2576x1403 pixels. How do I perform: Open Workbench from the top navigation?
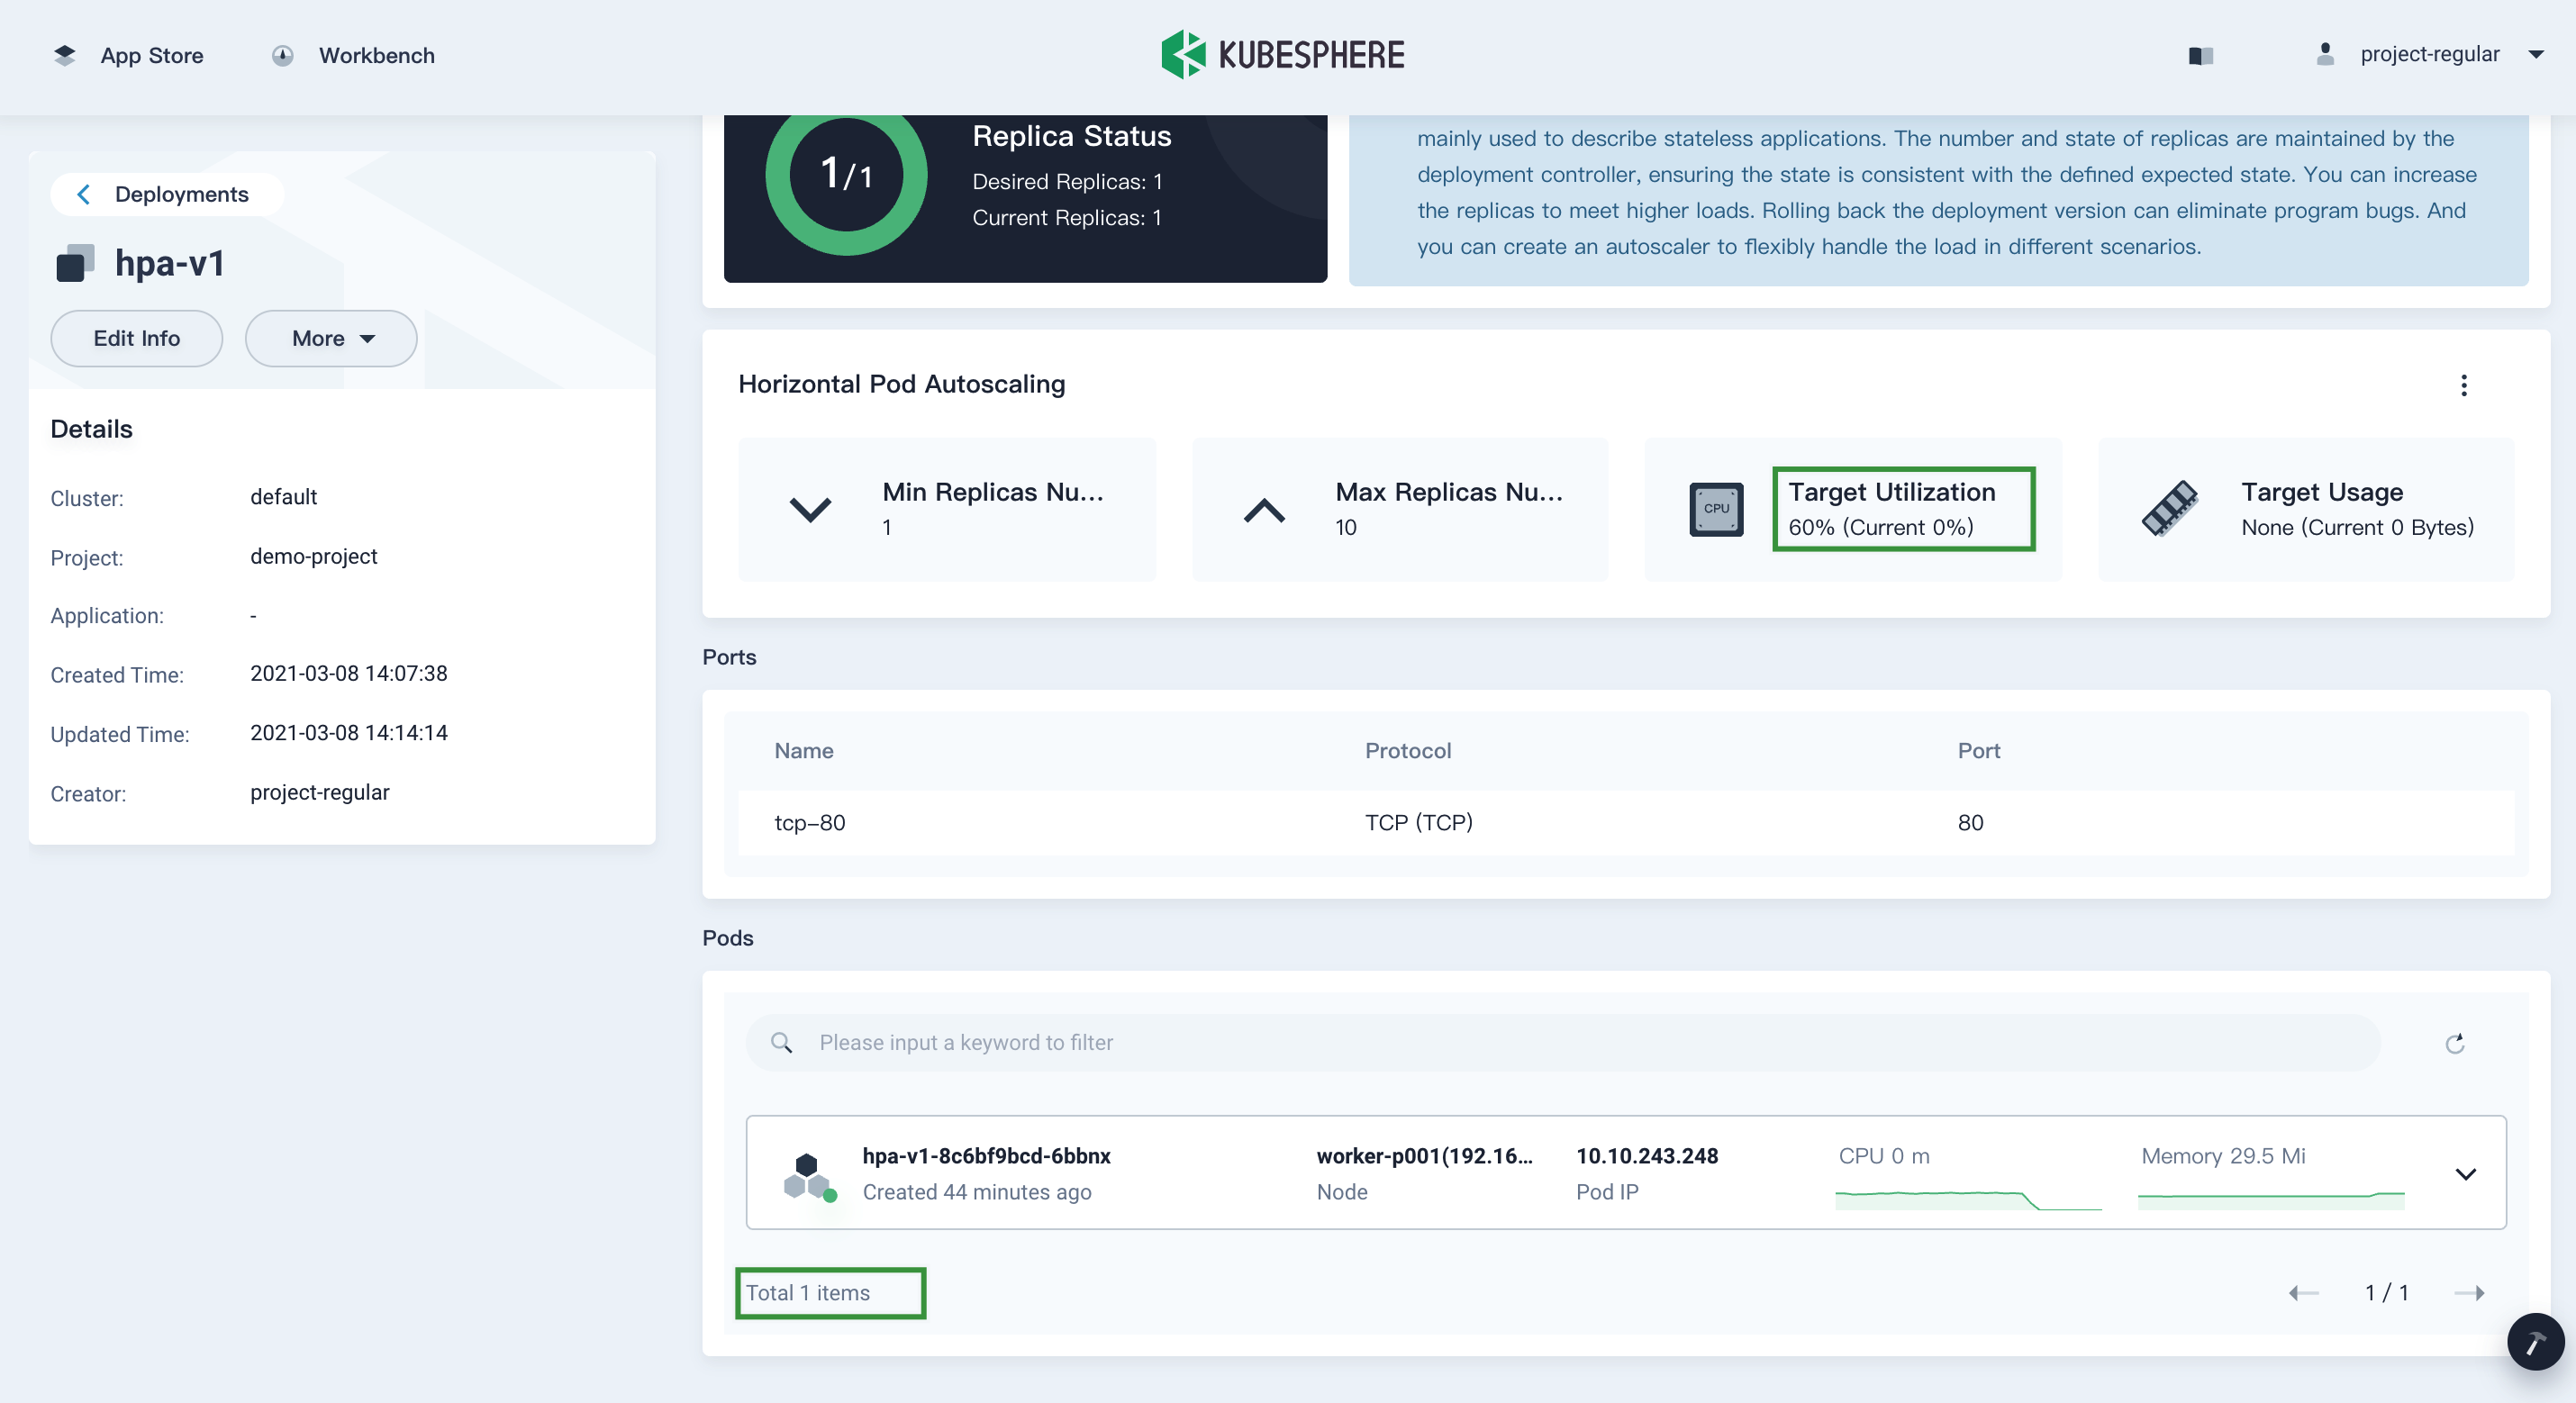(x=376, y=55)
